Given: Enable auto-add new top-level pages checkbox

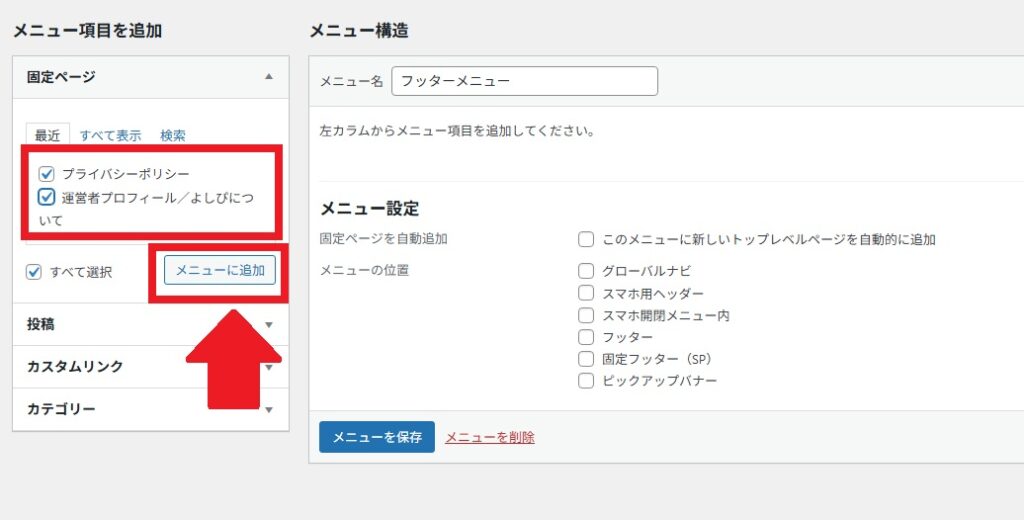Looking at the screenshot, I should click(x=586, y=240).
